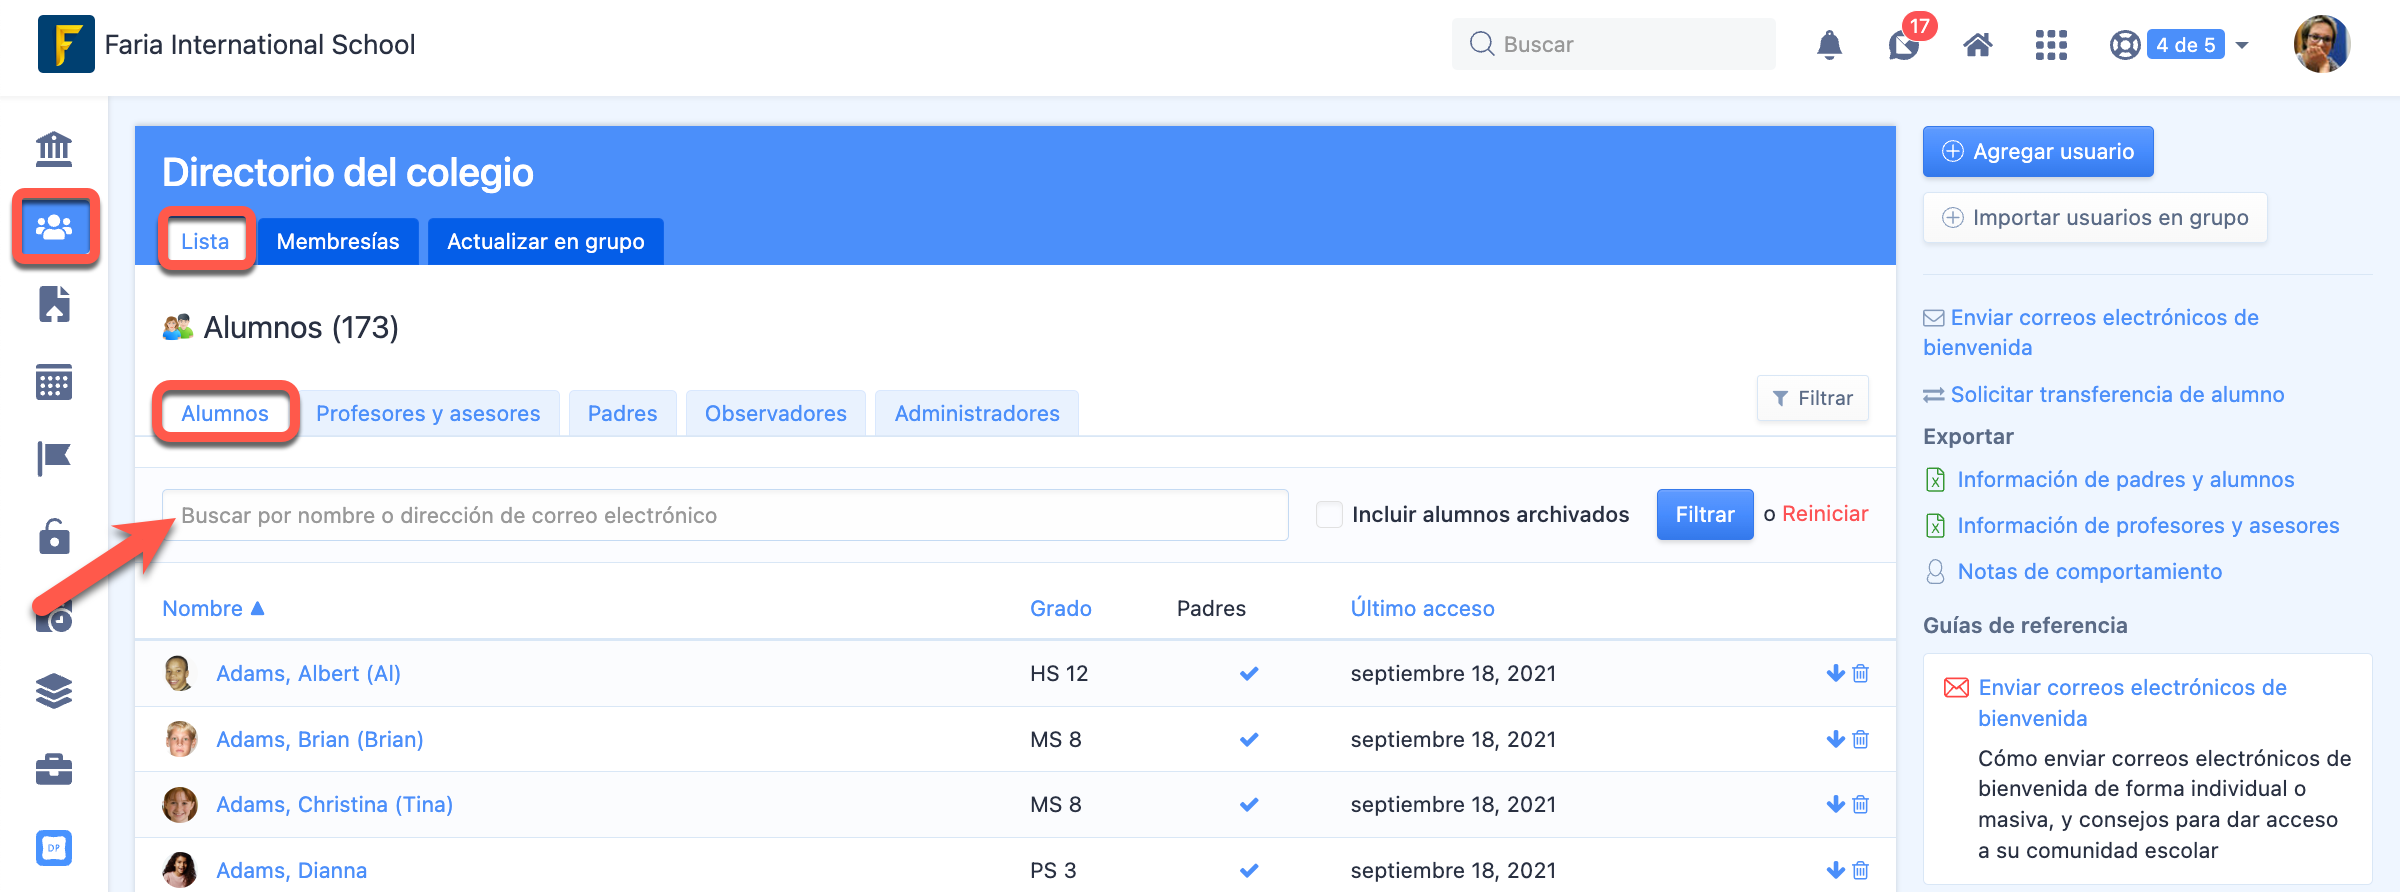Open user profile avatar in header
2400x892 pixels.
[2321, 45]
